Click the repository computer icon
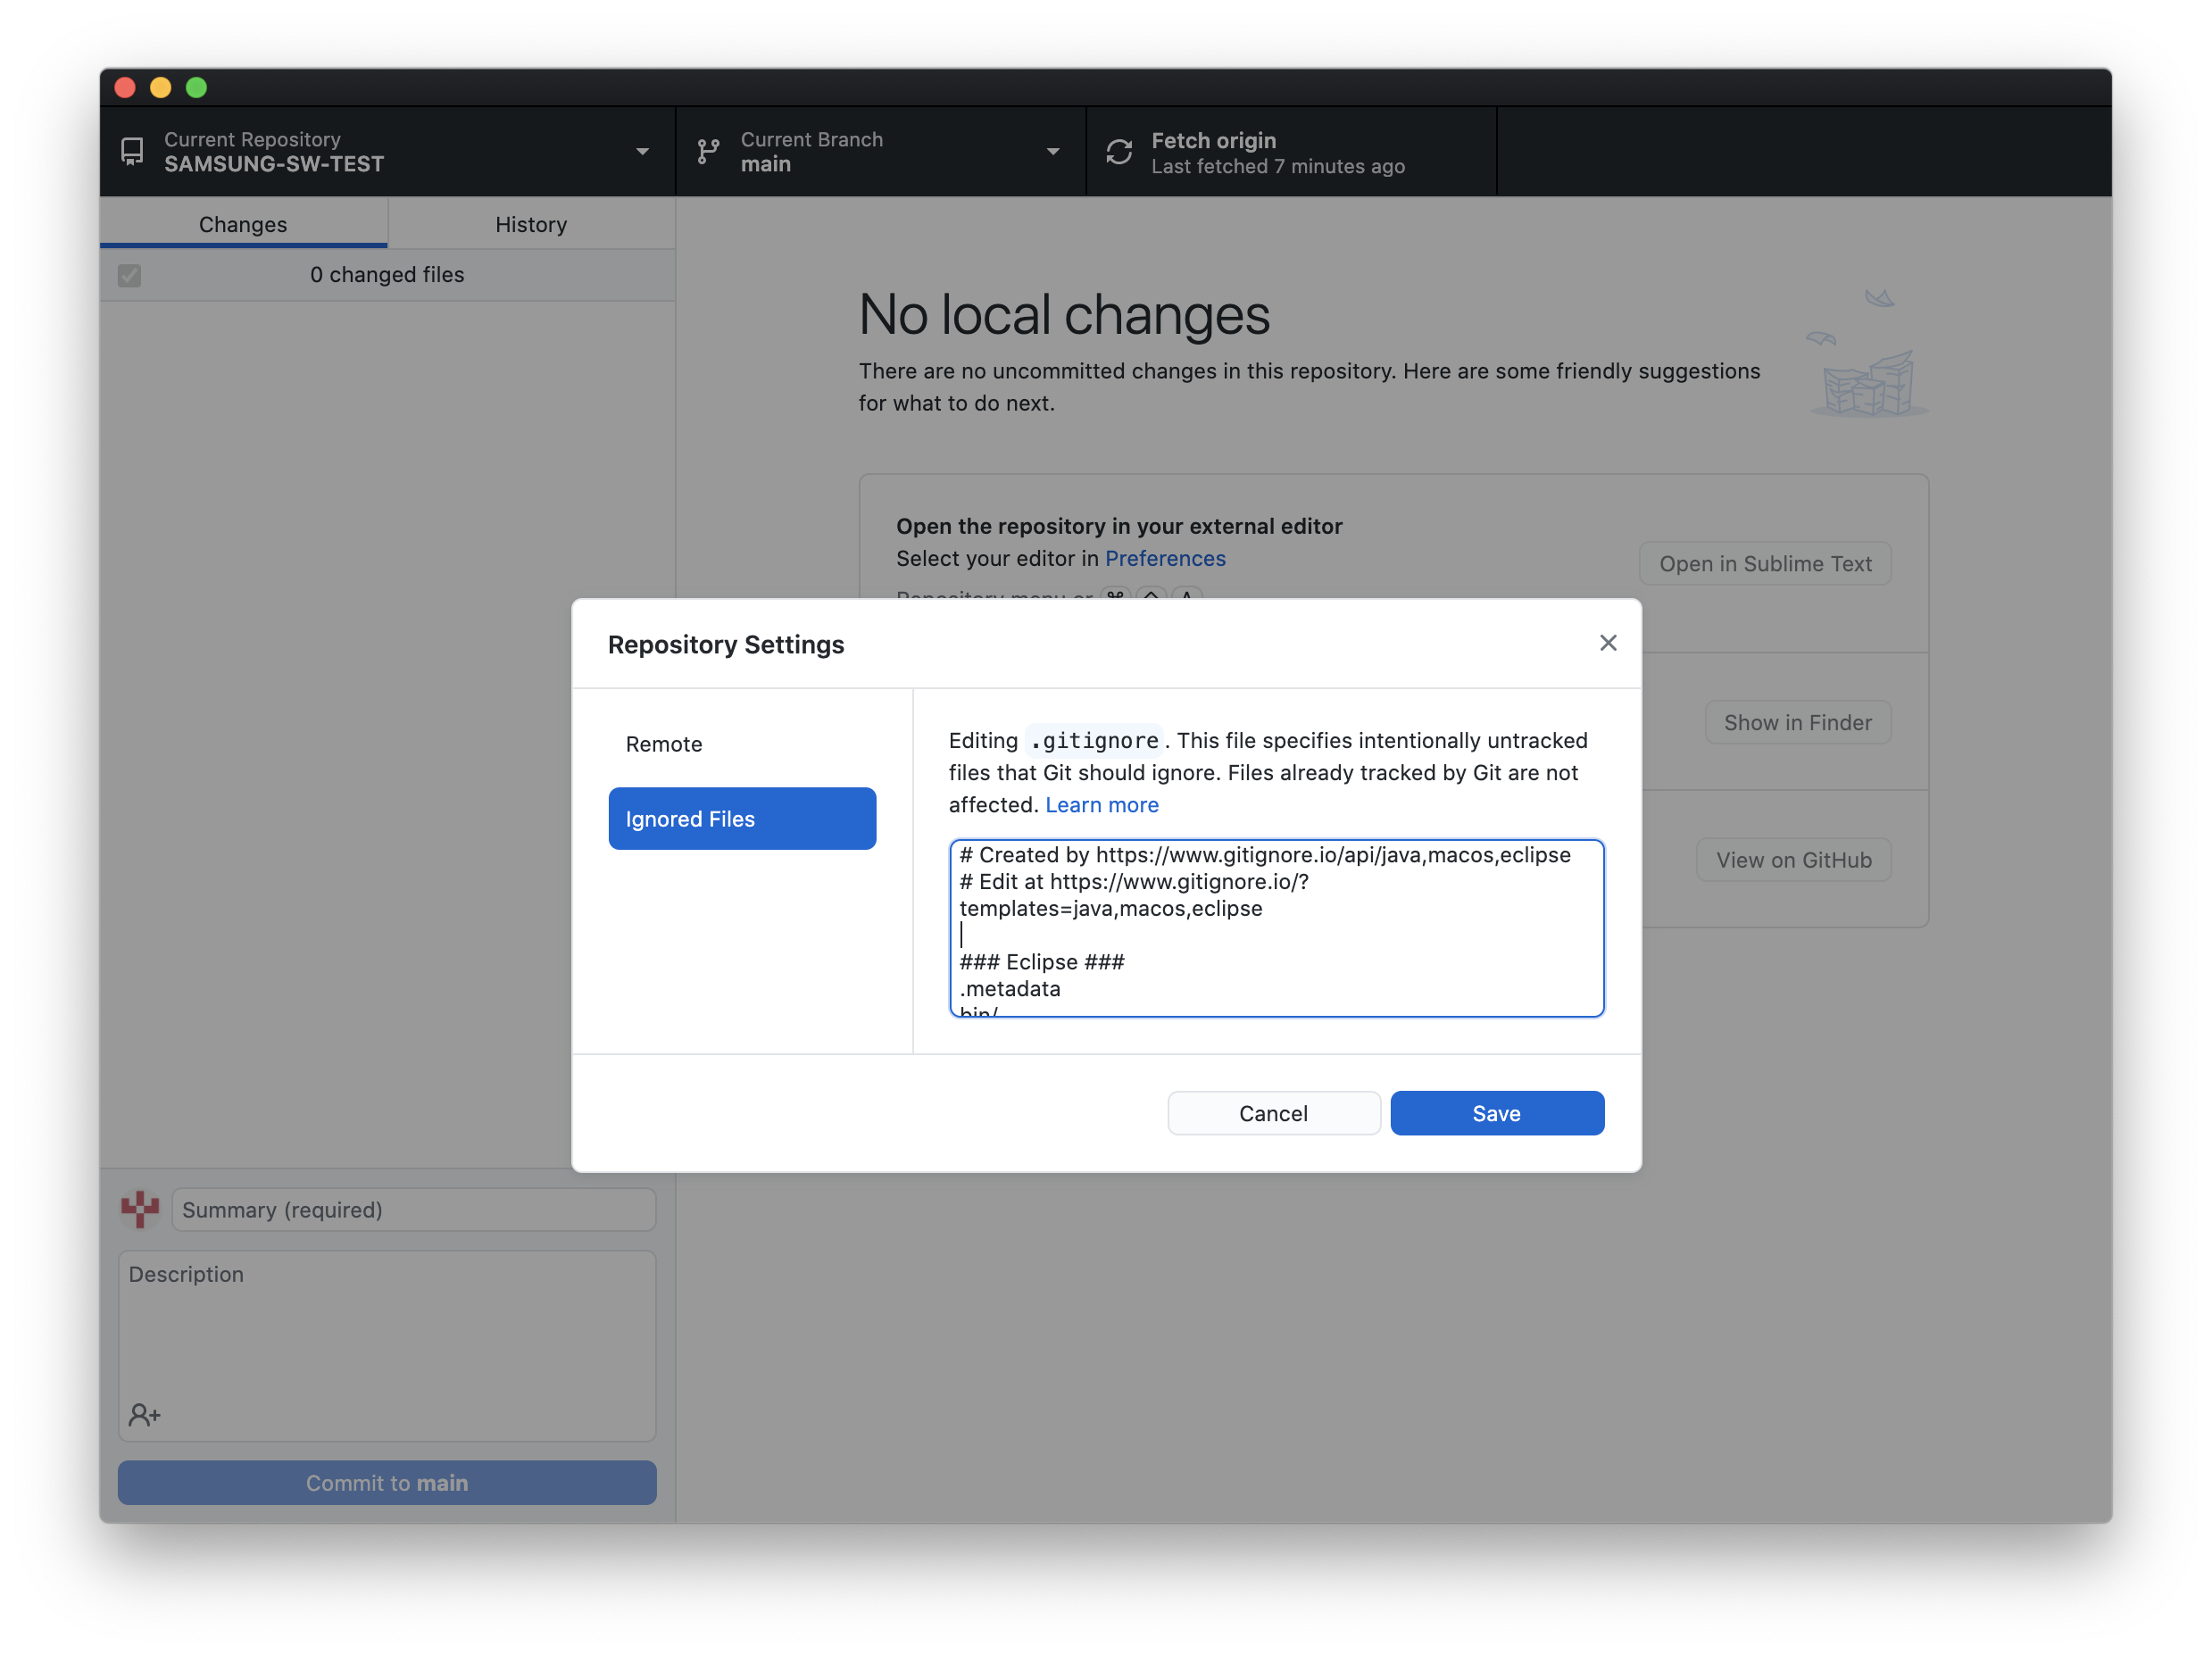The image size is (2212, 1655). click(x=132, y=152)
